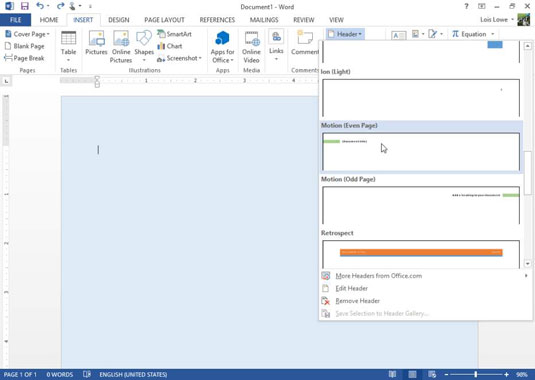Insert SmartArt graphic
Viewport: 535px width, 380px height.
coord(174,34)
